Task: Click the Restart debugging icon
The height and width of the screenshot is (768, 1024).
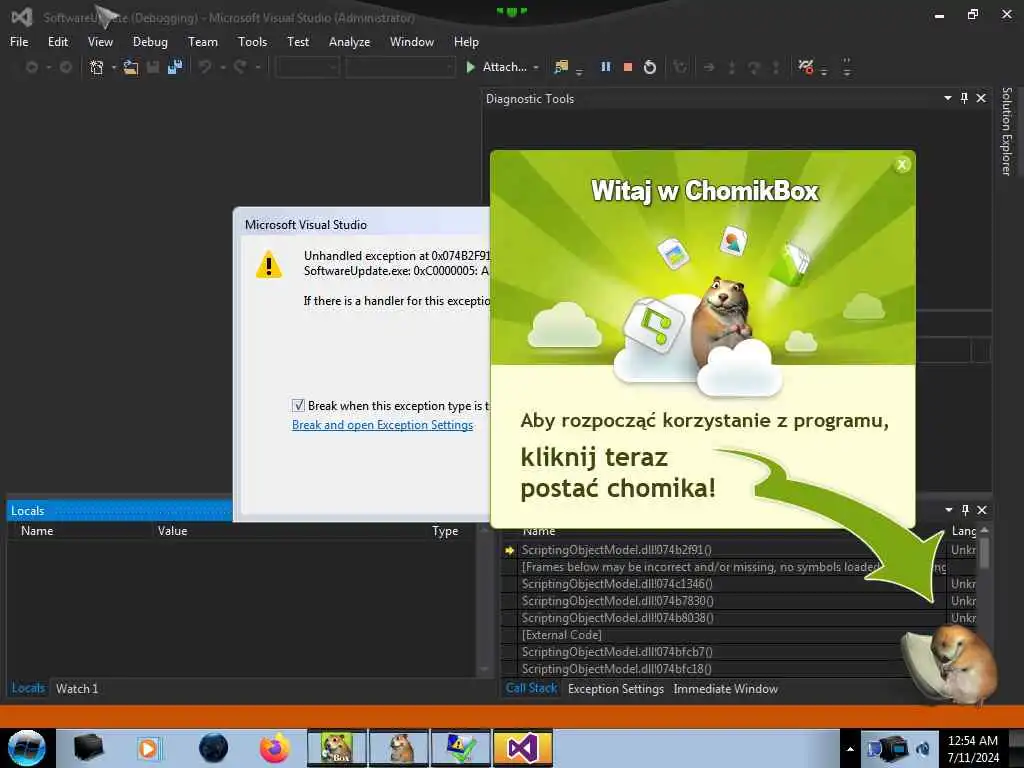Action: click(x=650, y=67)
